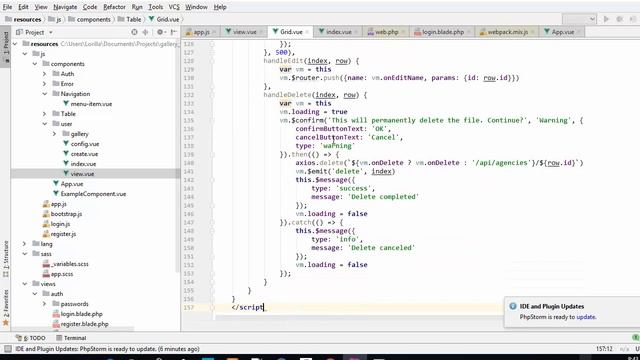Switch to the view.vue editor tab
640x360 pixels.
point(244,32)
